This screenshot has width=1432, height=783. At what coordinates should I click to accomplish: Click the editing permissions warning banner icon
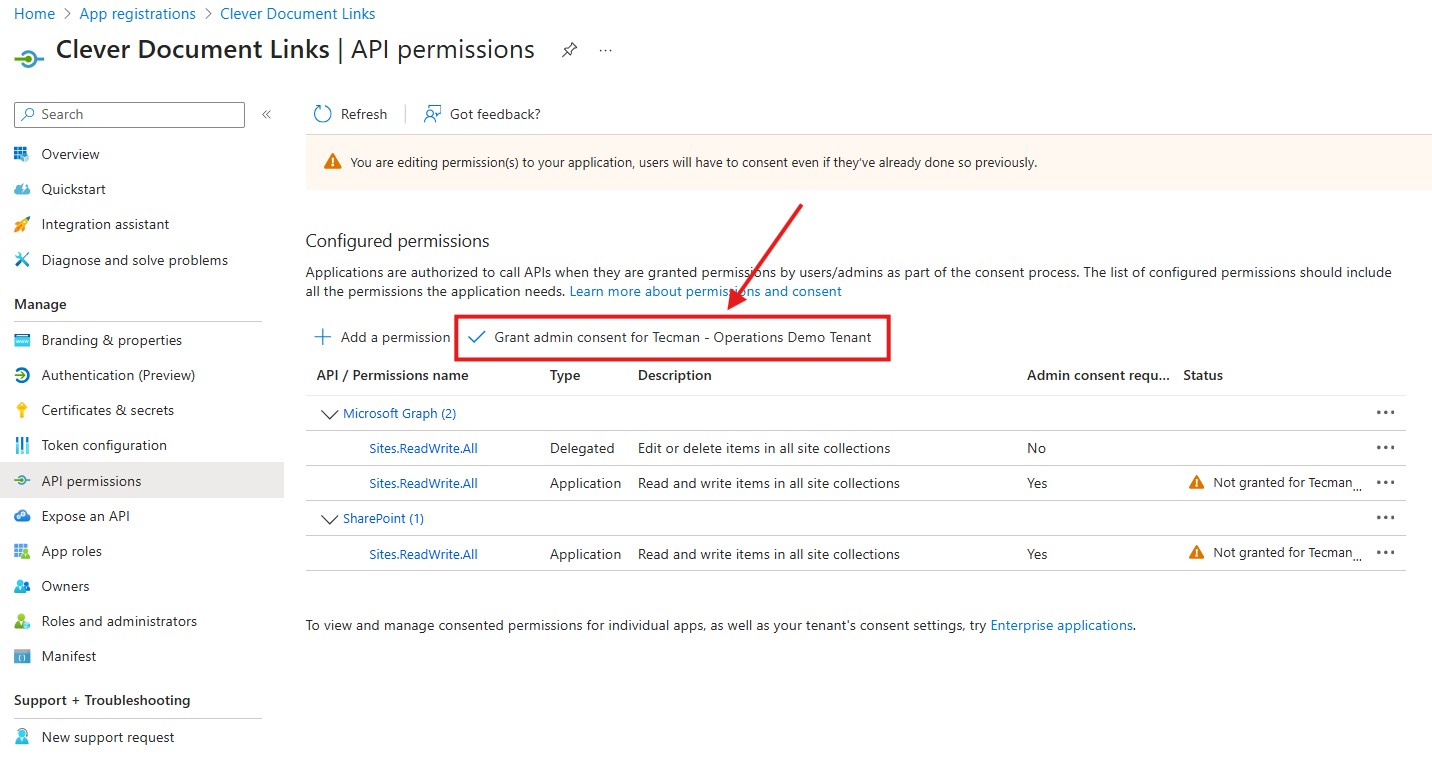(x=332, y=162)
